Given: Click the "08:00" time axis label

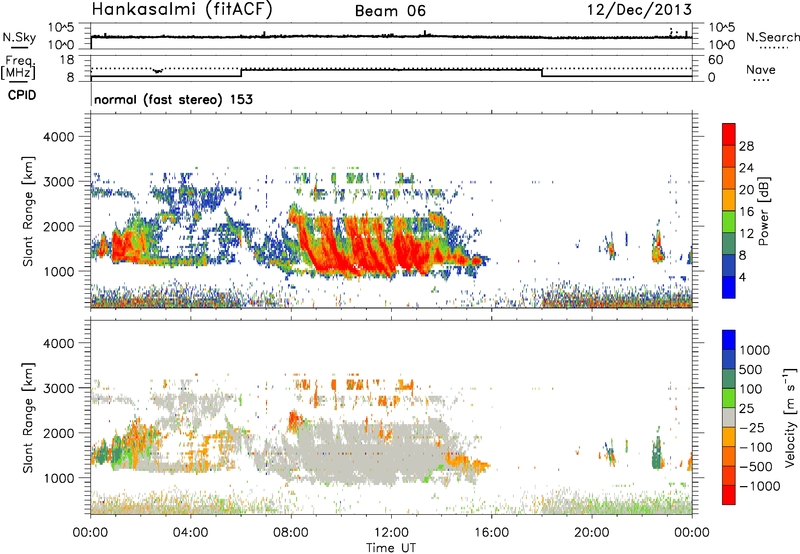Looking at the screenshot, I should coord(291,533).
